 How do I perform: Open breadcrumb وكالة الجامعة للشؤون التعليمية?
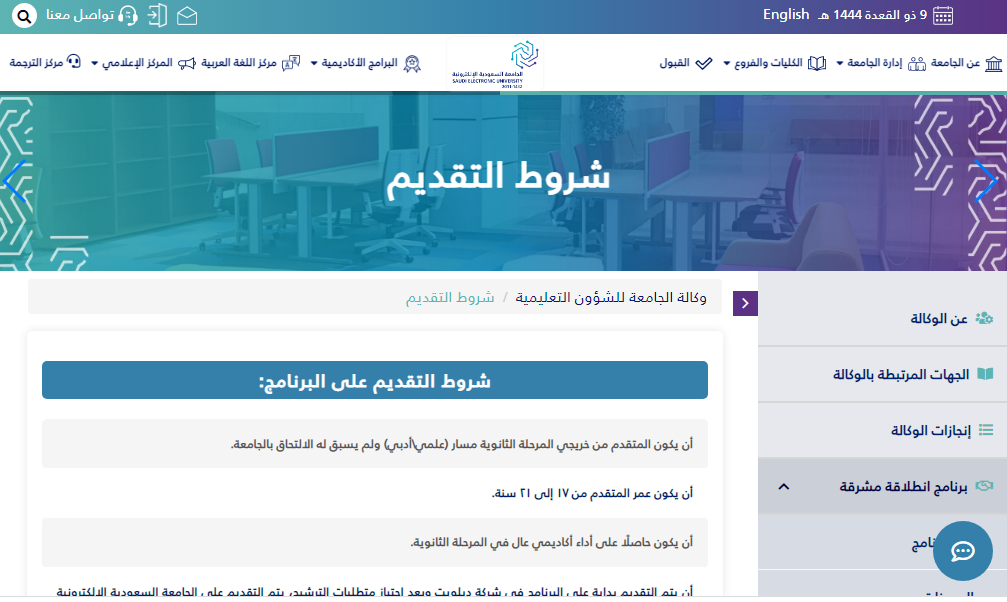coord(611,297)
